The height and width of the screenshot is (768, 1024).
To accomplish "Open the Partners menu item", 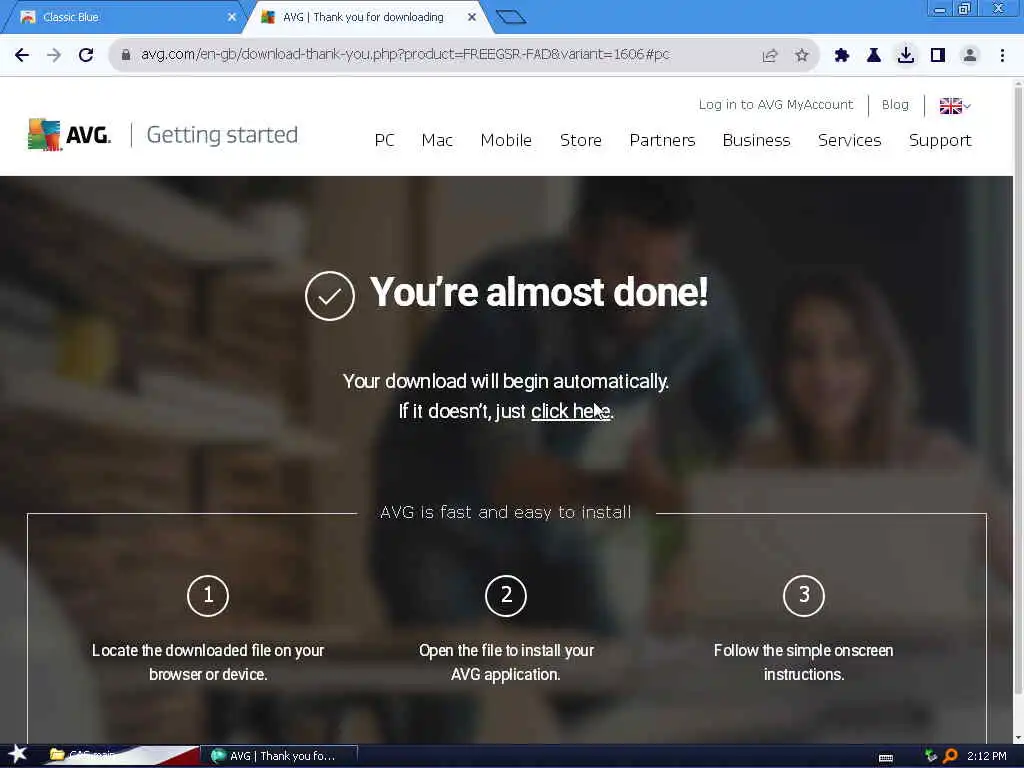I will point(662,140).
